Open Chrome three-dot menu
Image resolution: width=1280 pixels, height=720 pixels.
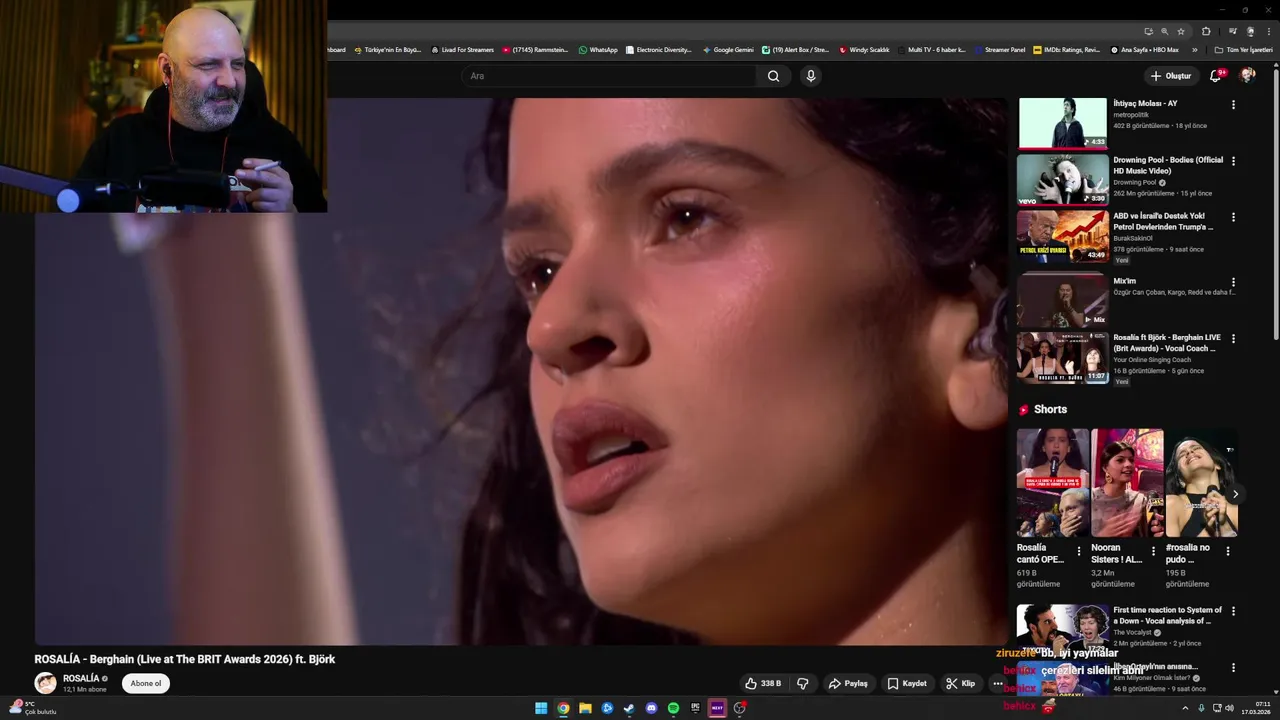click(1267, 31)
